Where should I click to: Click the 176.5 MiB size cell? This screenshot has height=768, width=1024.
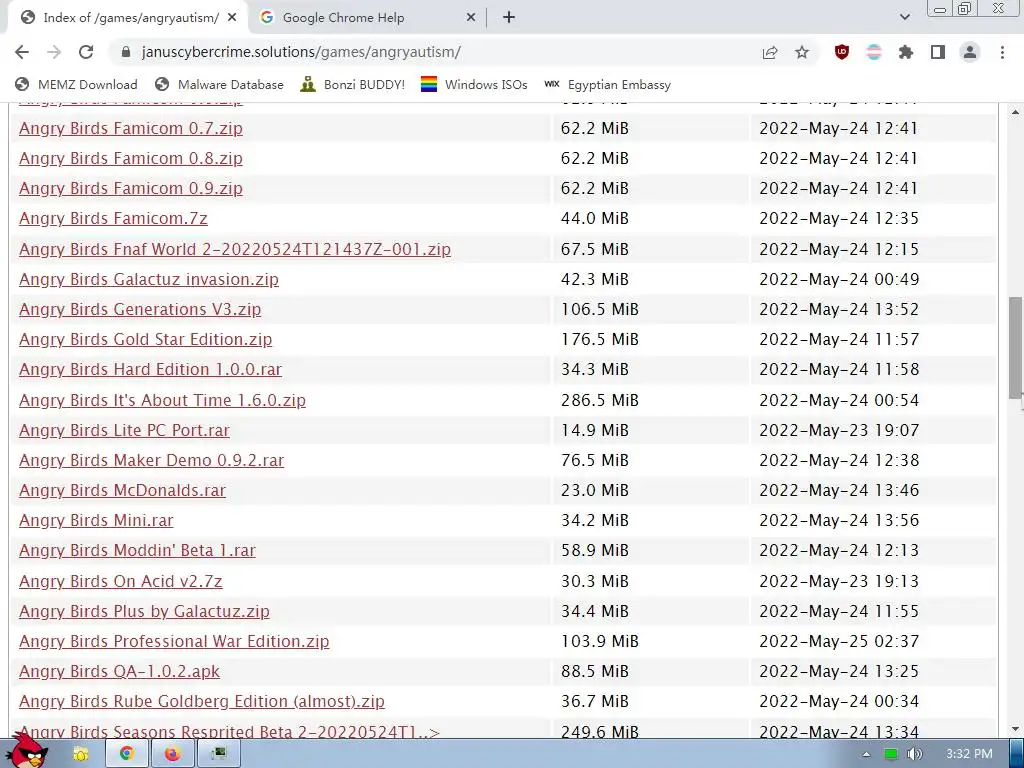pos(600,339)
